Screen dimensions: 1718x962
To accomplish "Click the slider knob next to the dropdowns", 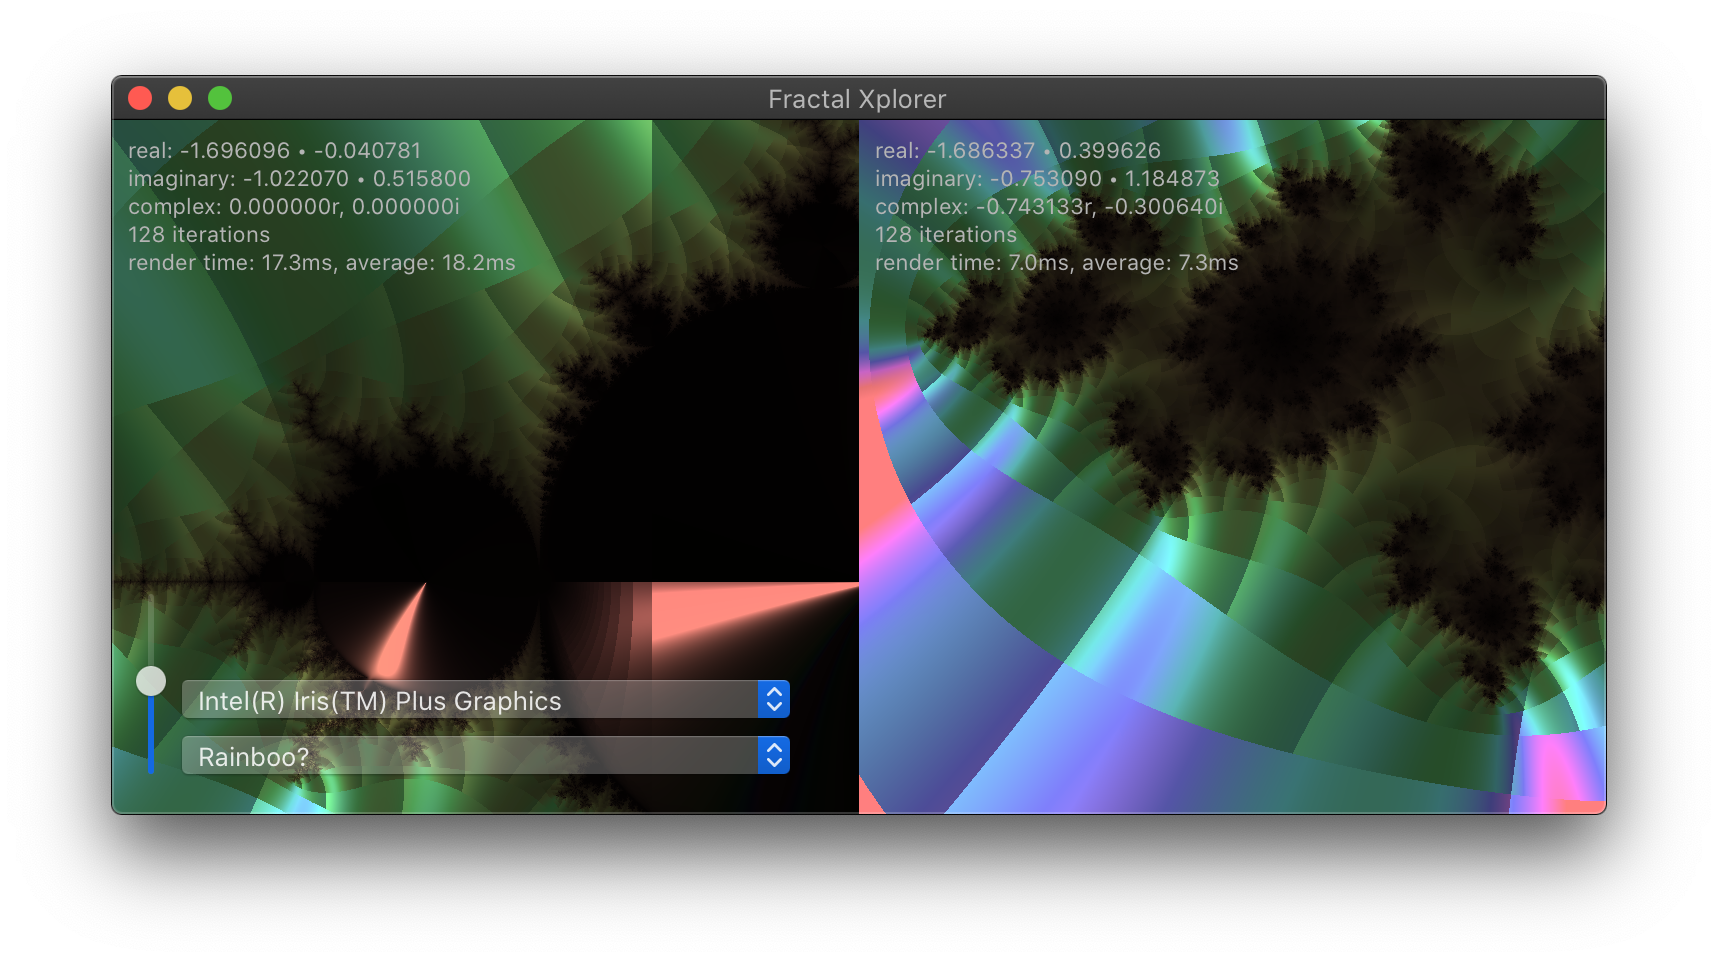I will (151, 681).
